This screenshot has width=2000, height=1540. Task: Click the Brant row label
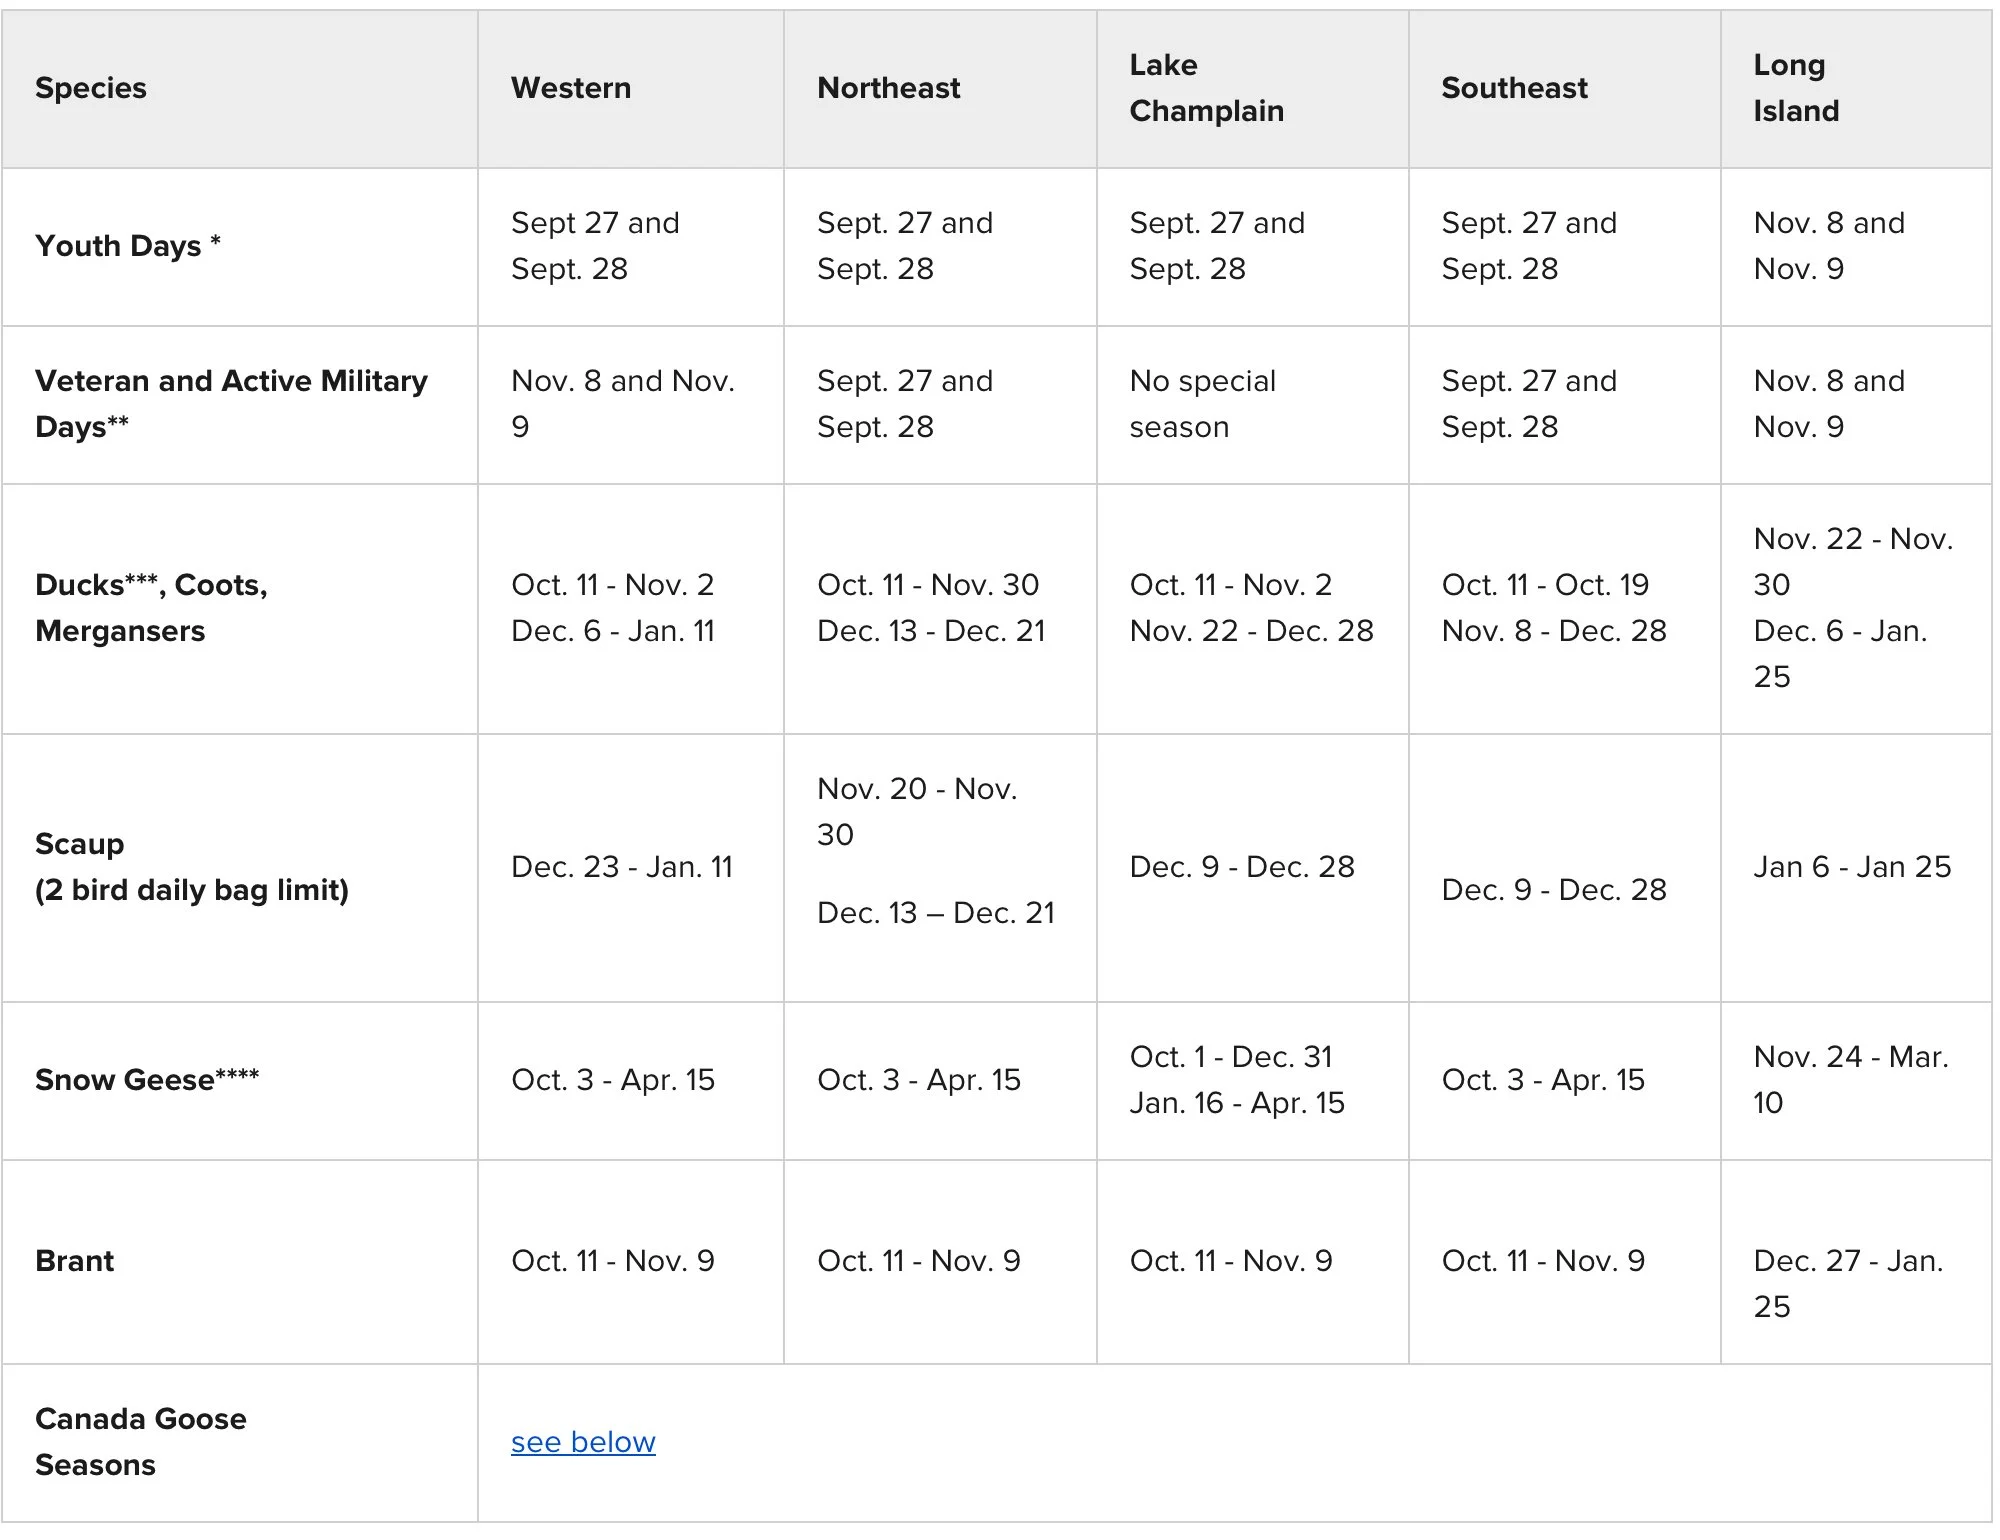tap(75, 1261)
